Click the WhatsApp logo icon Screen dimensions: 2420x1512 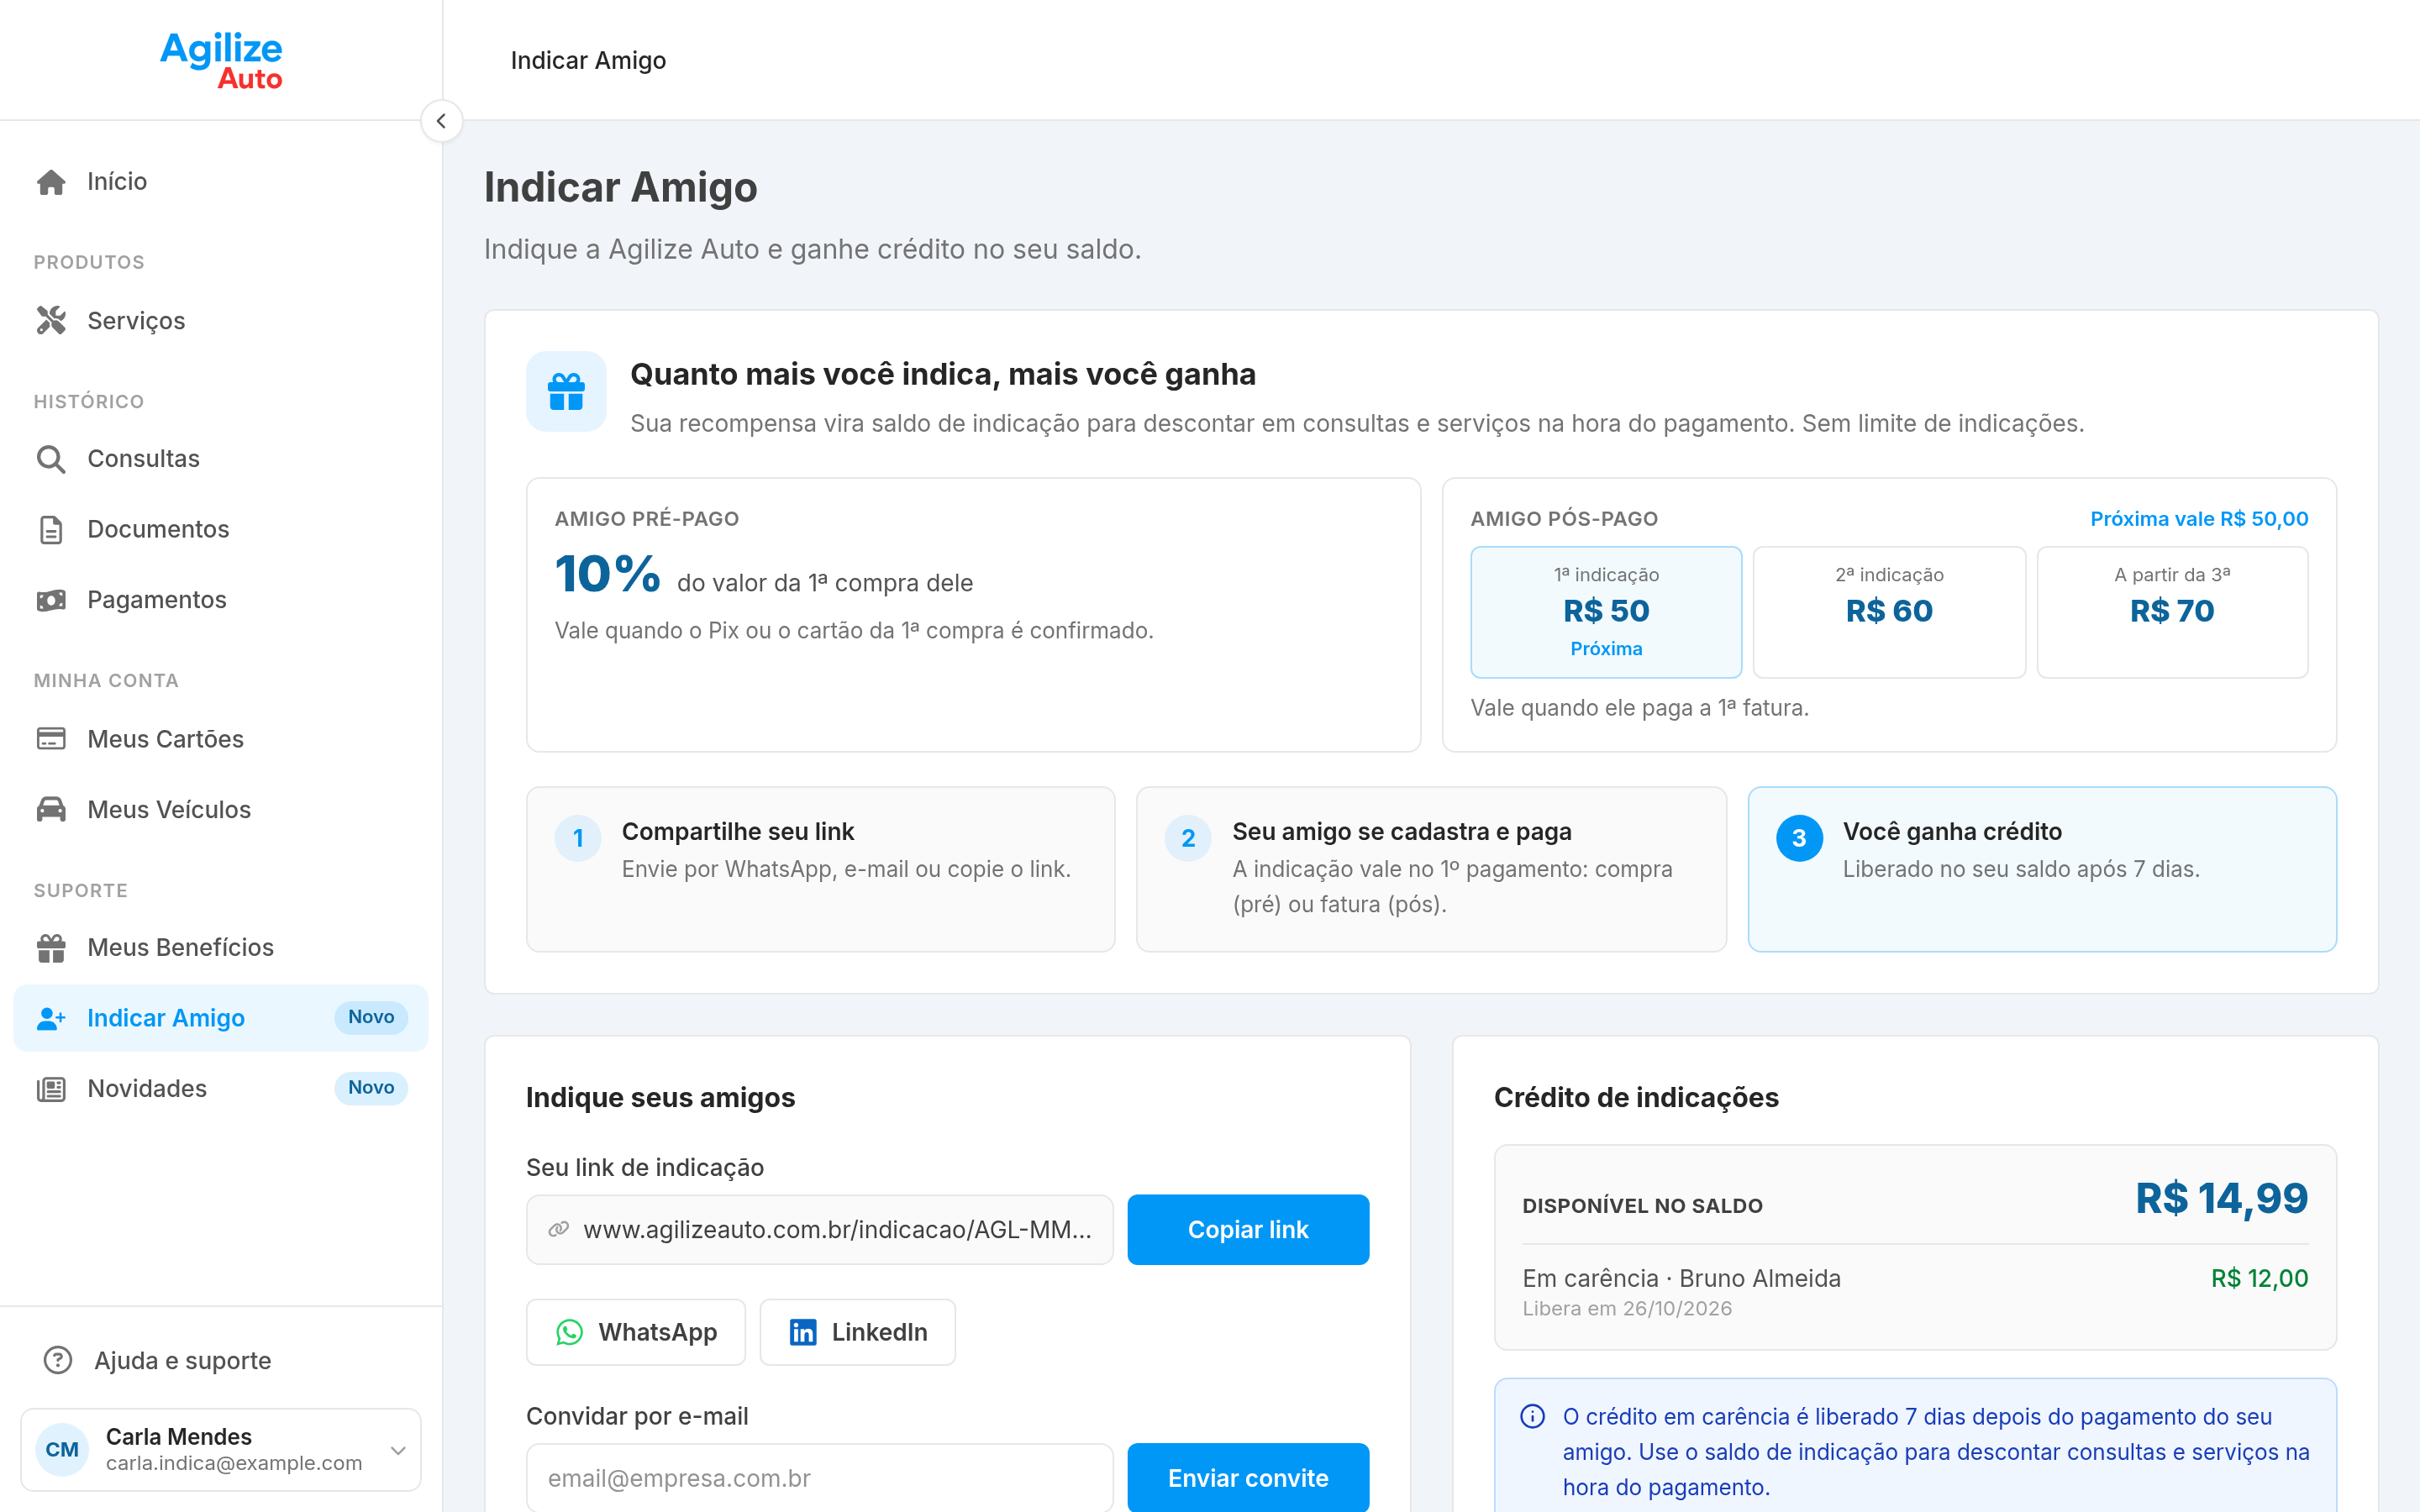click(569, 1332)
